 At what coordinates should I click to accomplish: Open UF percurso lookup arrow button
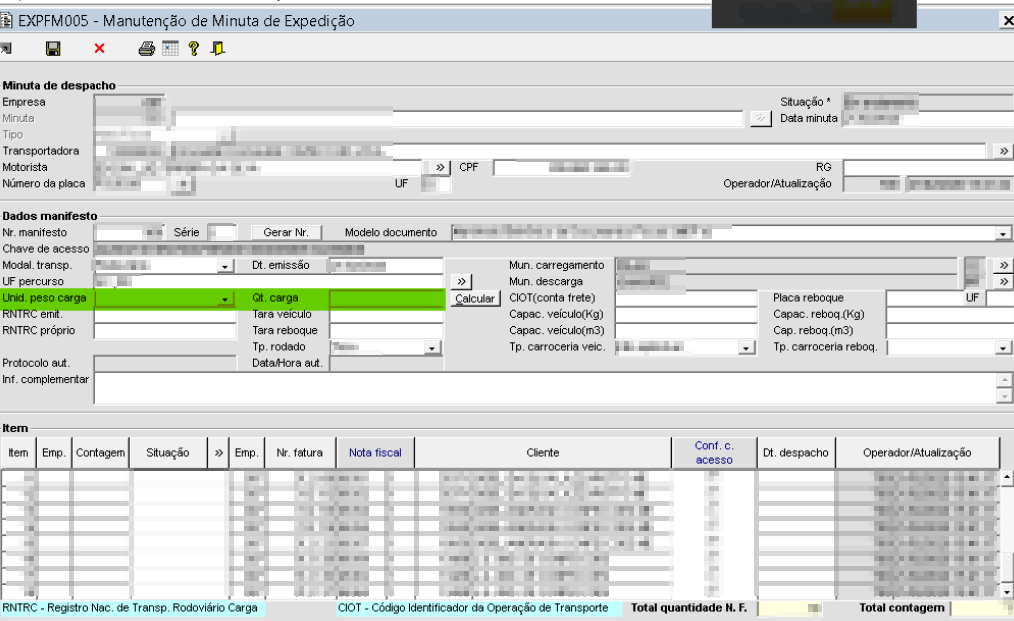point(461,281)
